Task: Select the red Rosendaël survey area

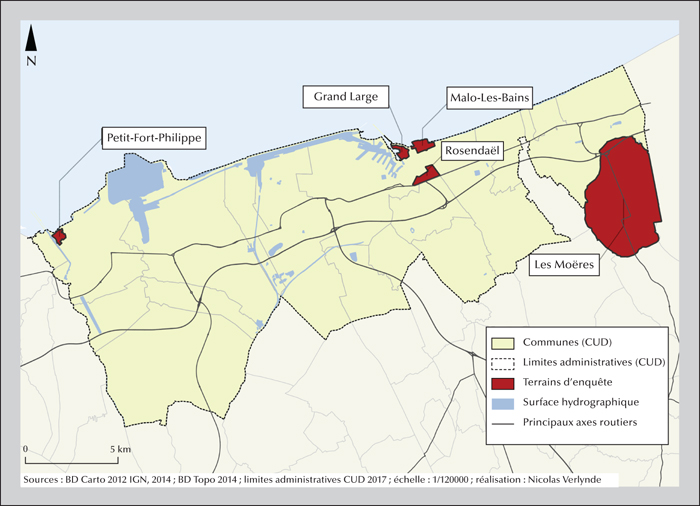Action: 426,176
